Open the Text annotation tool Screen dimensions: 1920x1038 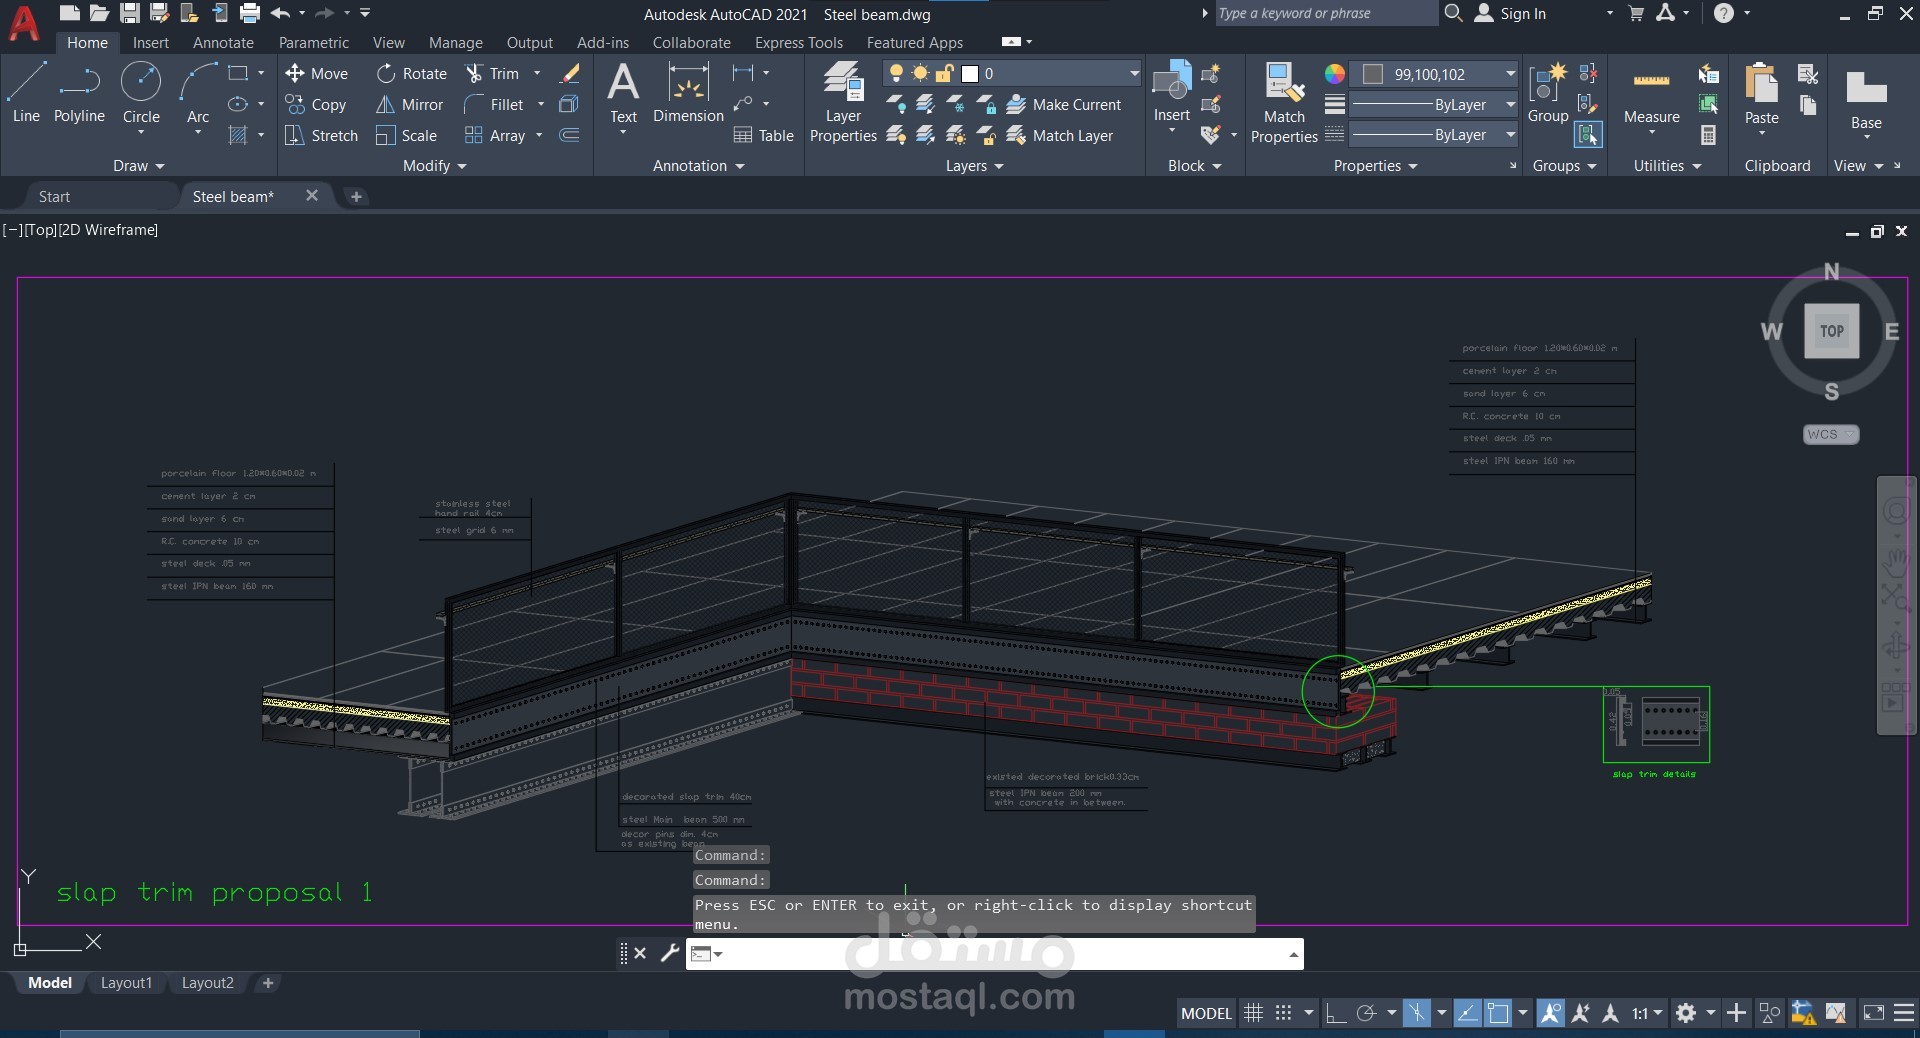623,92
